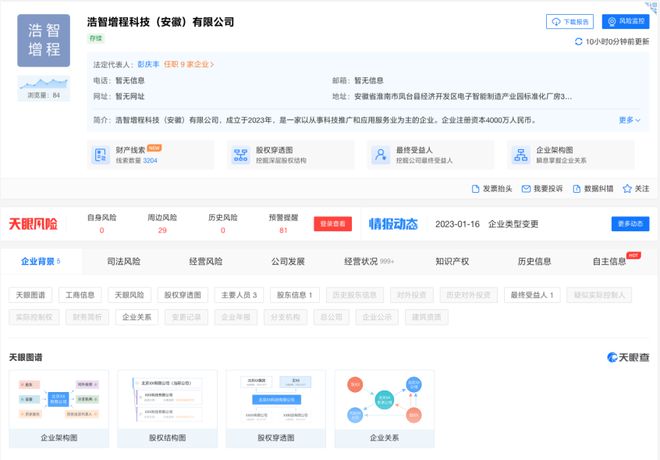The height and width of the screenshot is (460, 660).
Task: Select the 工商信息 sub-tab chip
Action: [80, 295]
